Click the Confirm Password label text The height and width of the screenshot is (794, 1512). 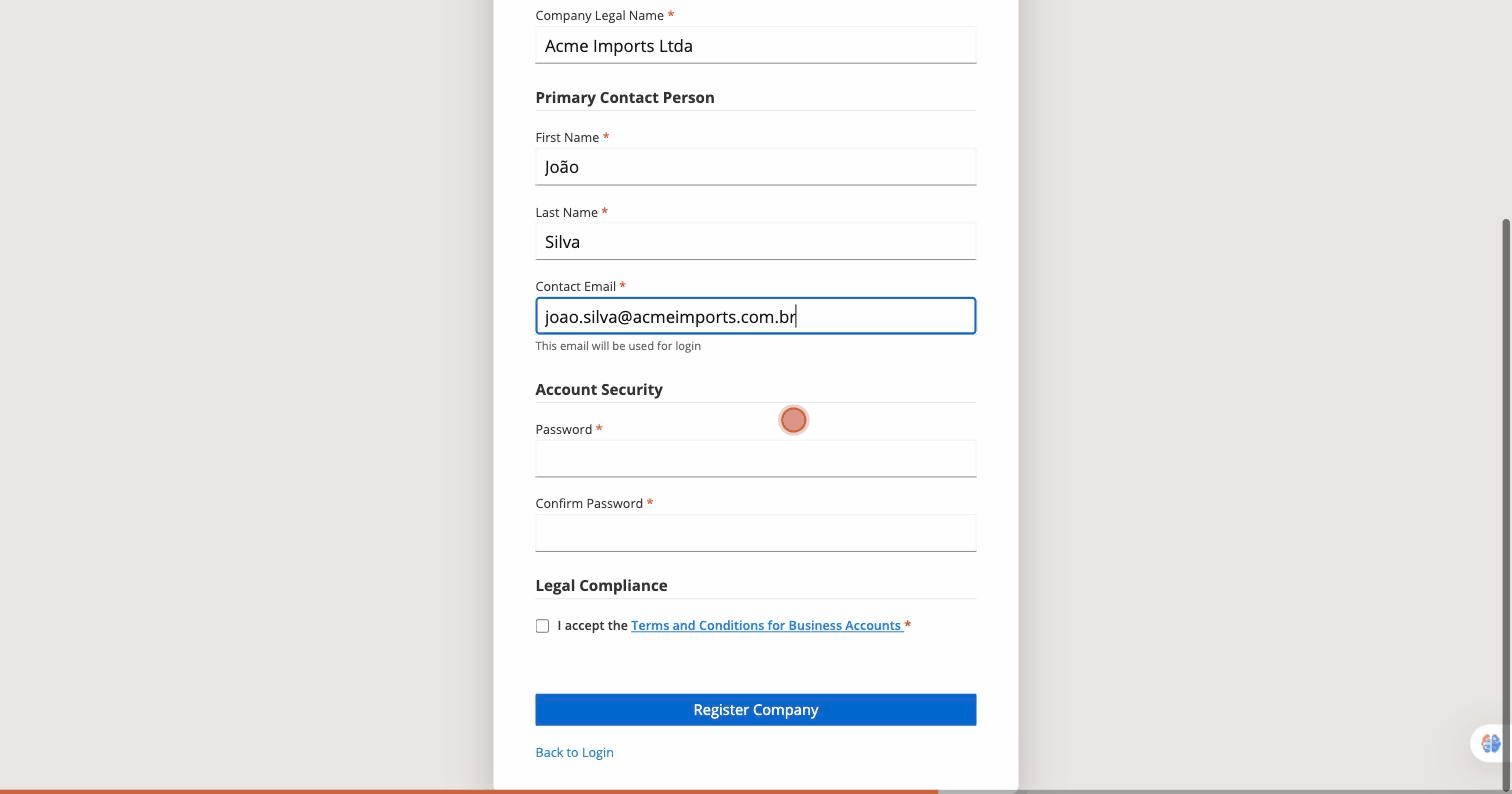(x=589, y=503)
